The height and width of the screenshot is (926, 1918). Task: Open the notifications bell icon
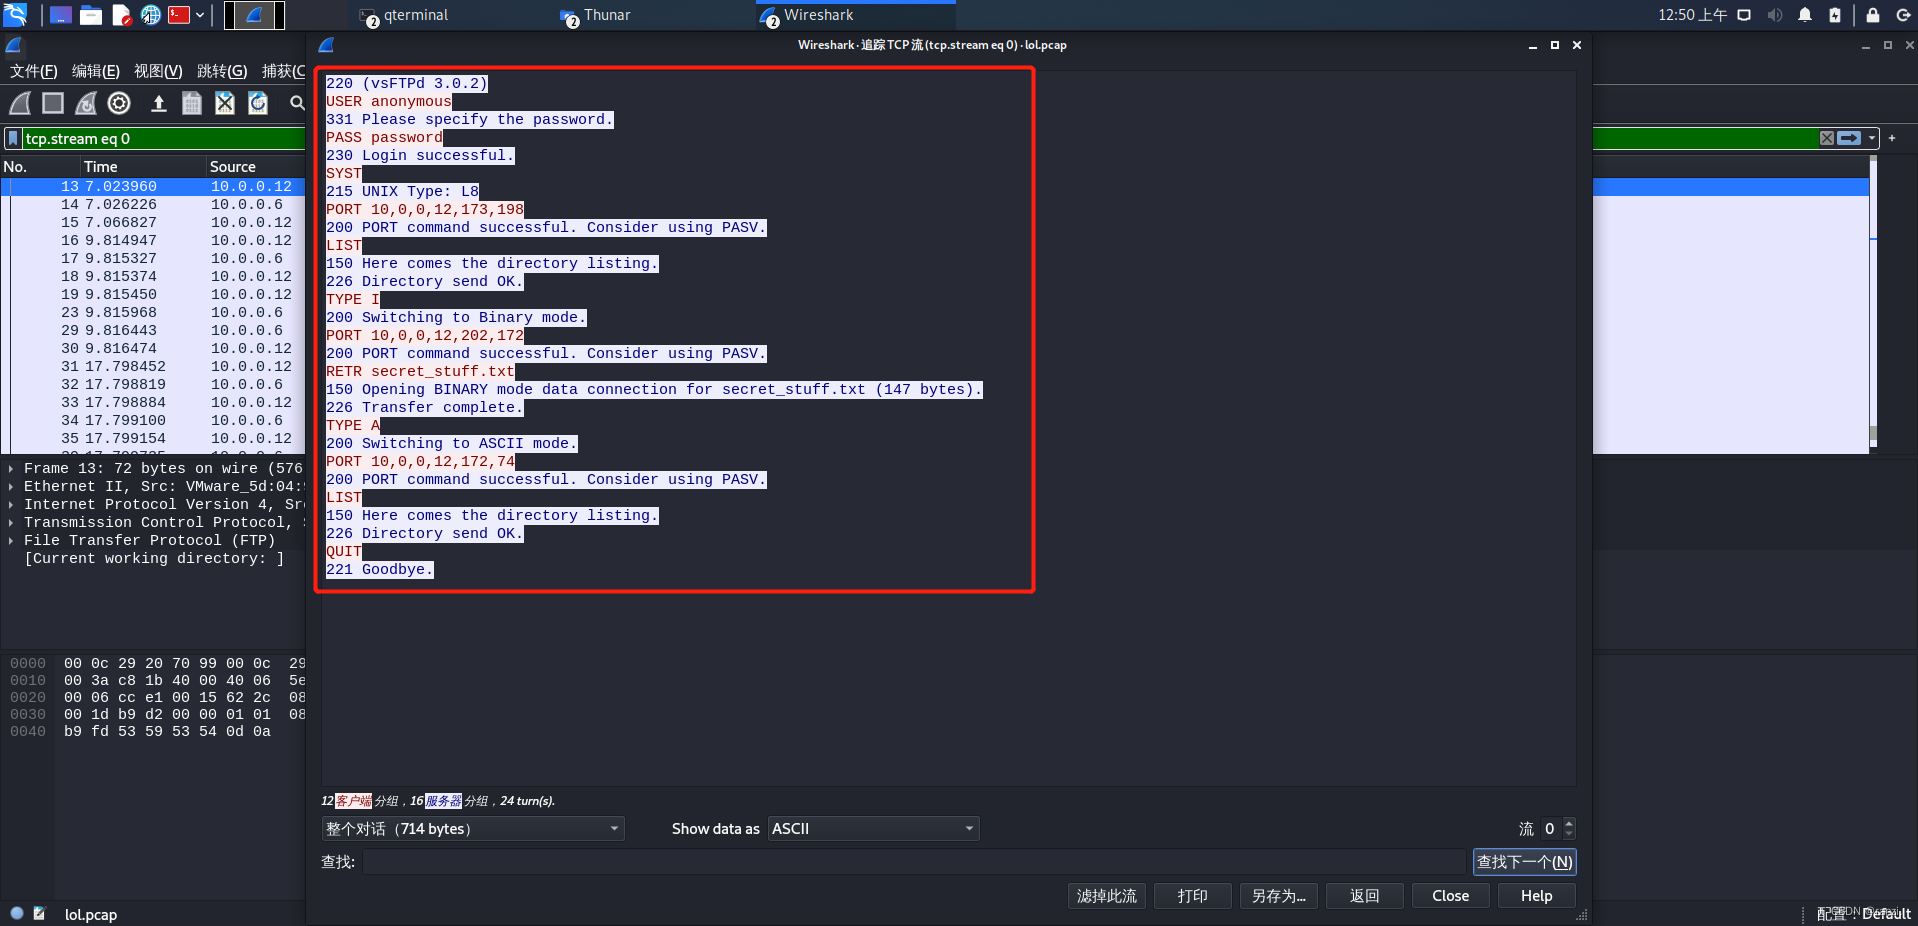pyautogui.click(x=1805, y=15)
